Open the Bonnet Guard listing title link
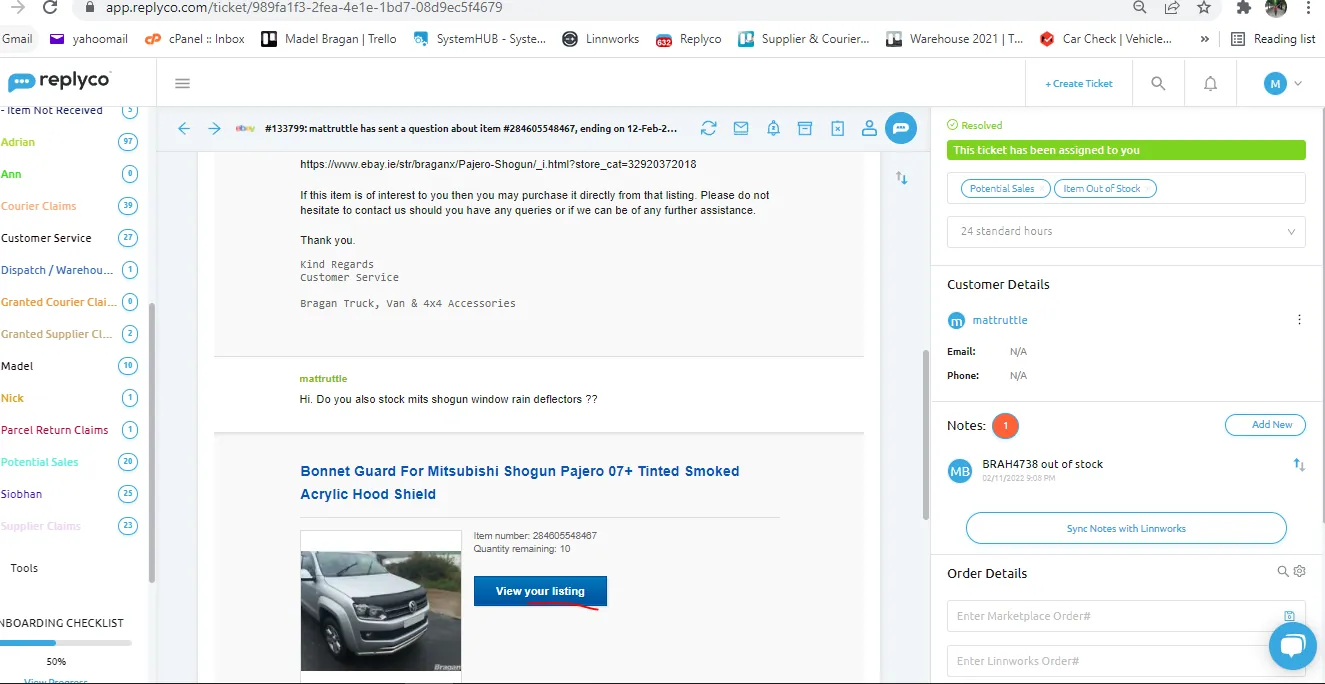This screenshot has height=684, width=1325. click(x=520, y=482)
